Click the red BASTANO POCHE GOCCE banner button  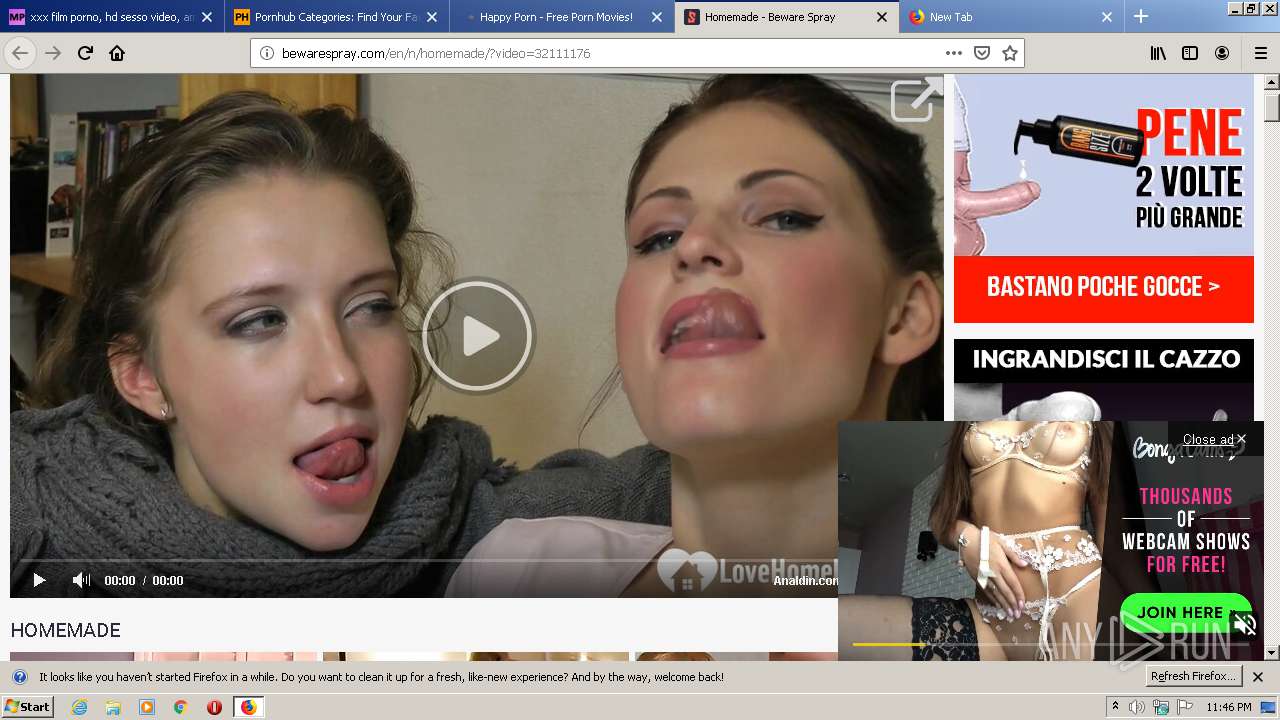(1103, 288)
